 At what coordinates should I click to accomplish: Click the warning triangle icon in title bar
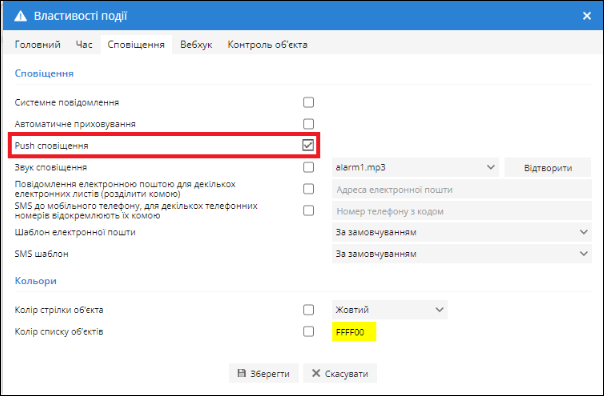click(x=20, y=16)
